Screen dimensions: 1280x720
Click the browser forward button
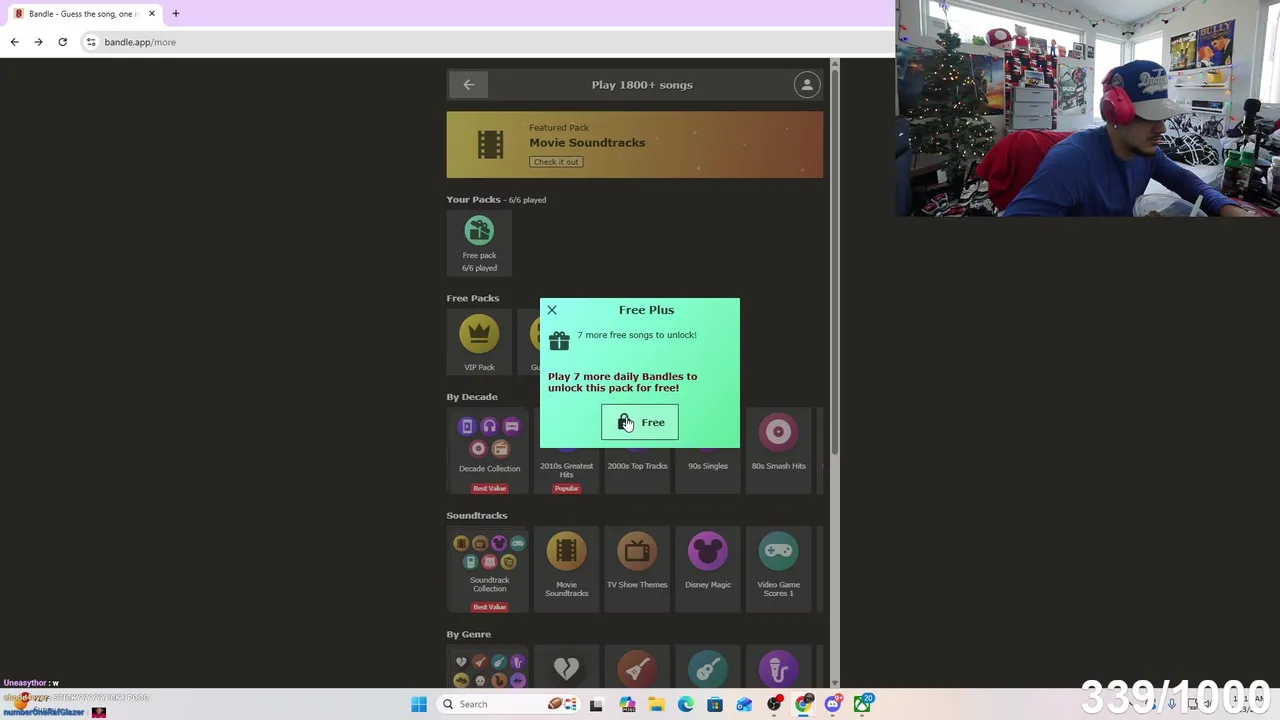click(38, 42)
